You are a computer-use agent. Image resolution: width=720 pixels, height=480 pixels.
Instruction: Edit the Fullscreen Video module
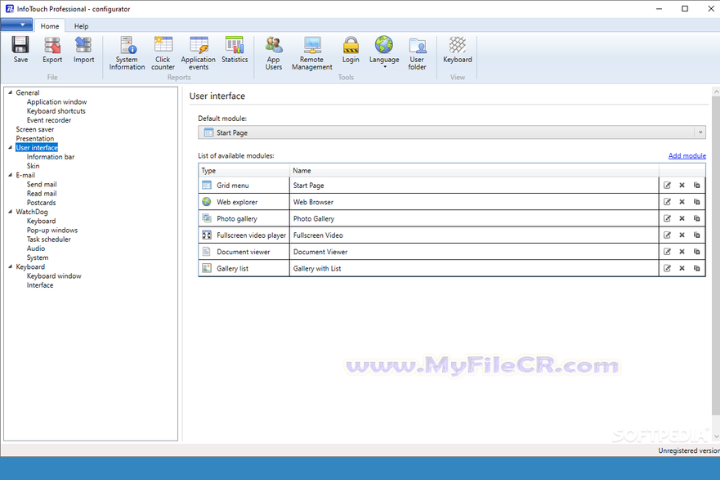(x=667, y=235)
